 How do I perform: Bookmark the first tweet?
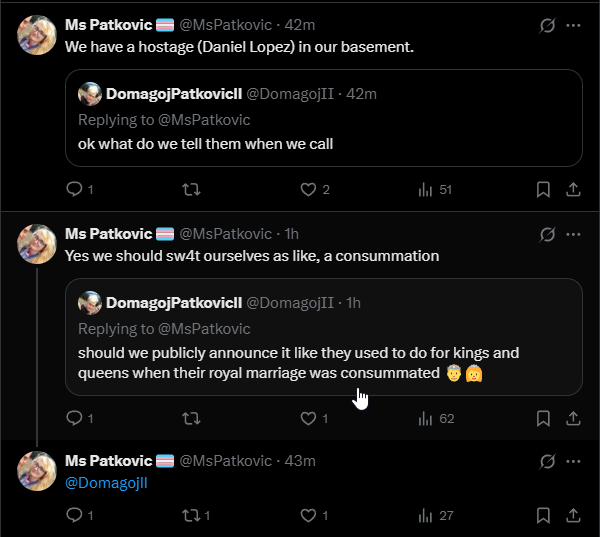pos(543,189)
